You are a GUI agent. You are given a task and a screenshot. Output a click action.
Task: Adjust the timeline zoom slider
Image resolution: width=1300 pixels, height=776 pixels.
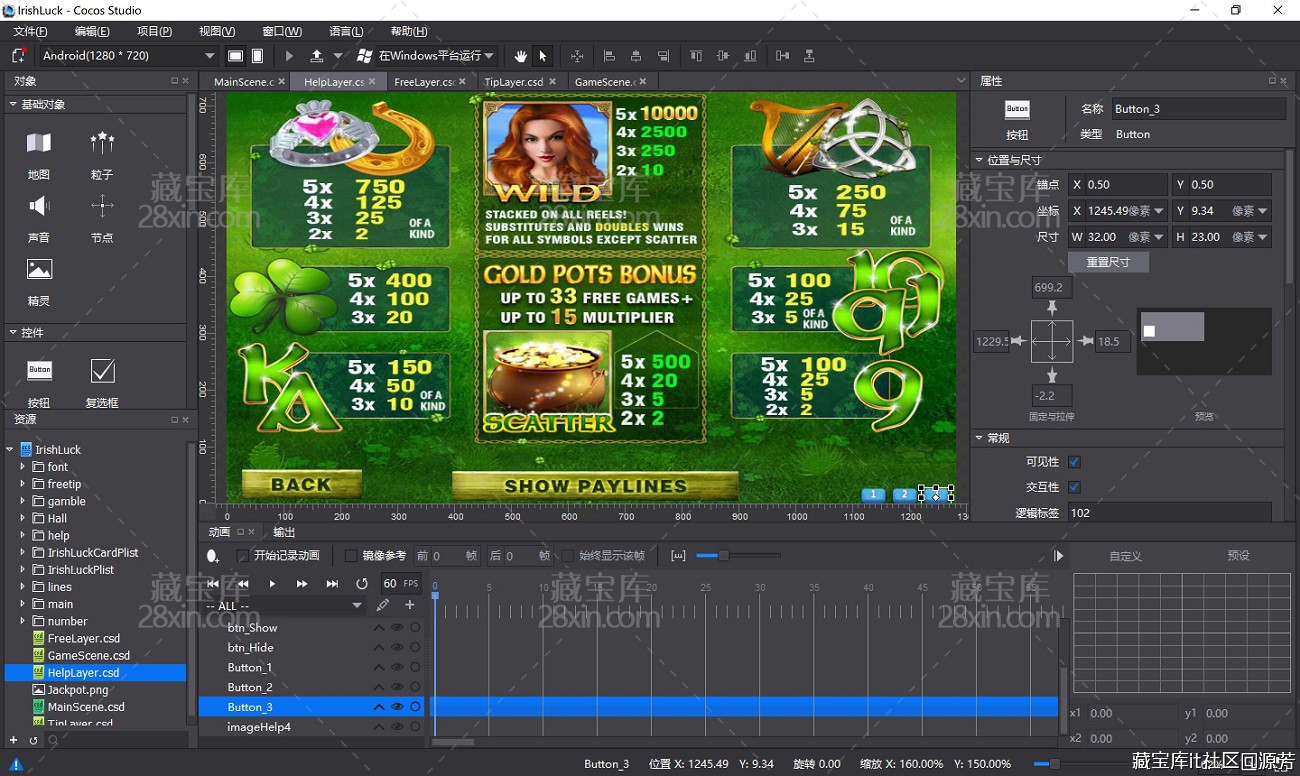pos(723,556)
